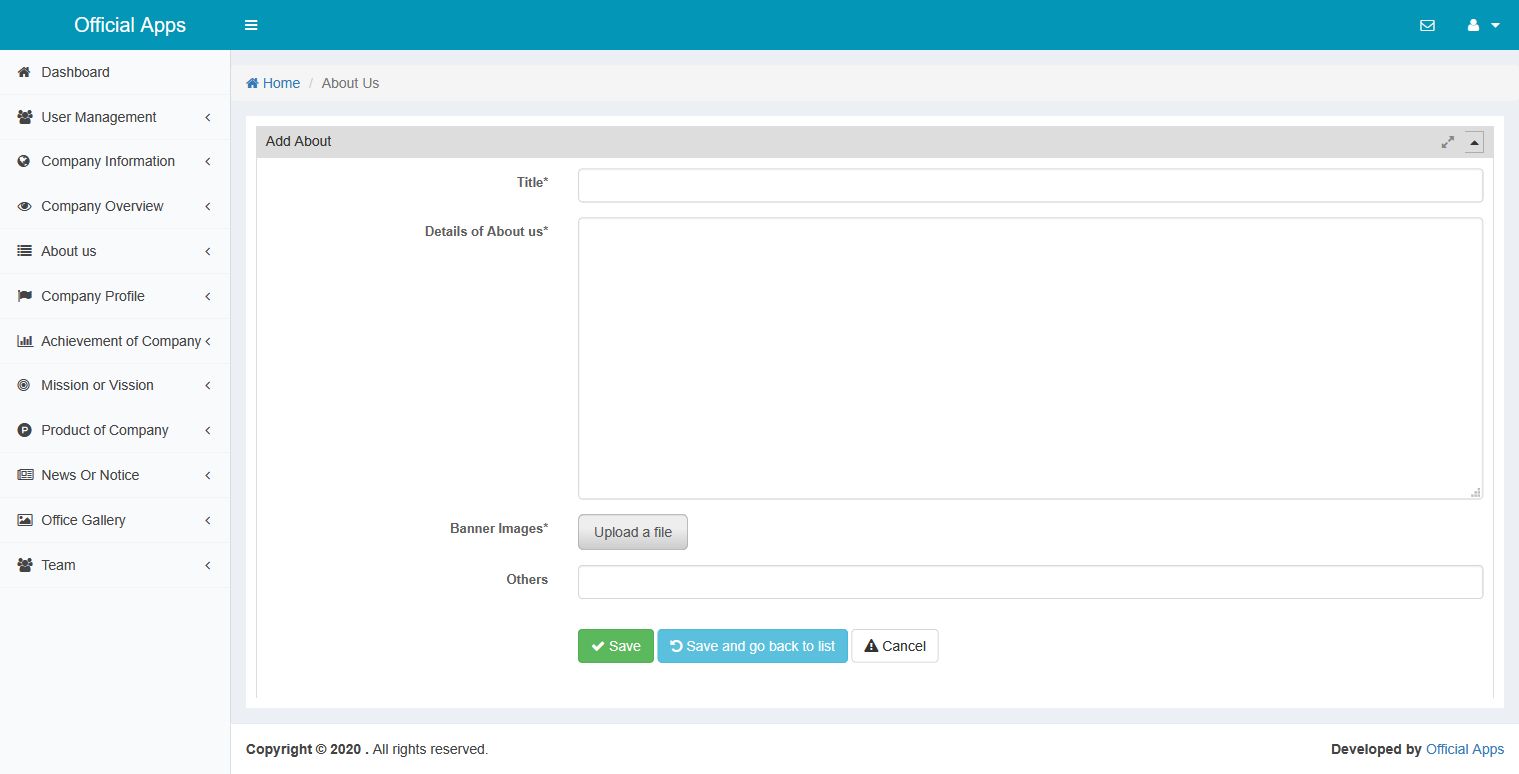Click the hamburger menu toggle icon
The height and width of the screenshot is (774, 1519).
[x=251, y=25]
